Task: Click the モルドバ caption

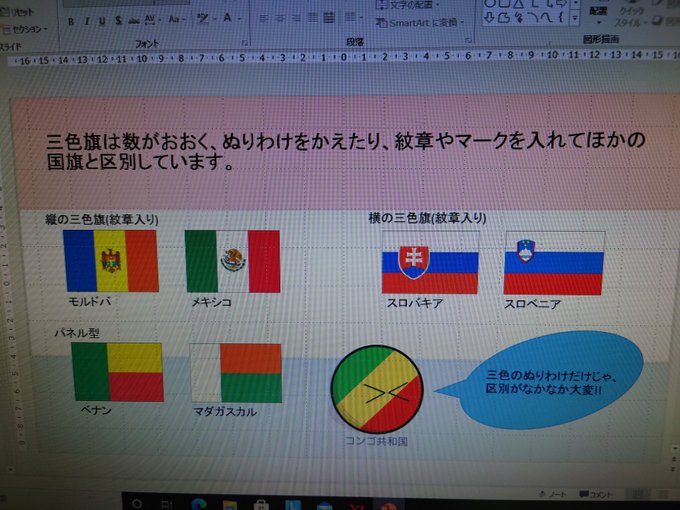Action: (90, 301)
